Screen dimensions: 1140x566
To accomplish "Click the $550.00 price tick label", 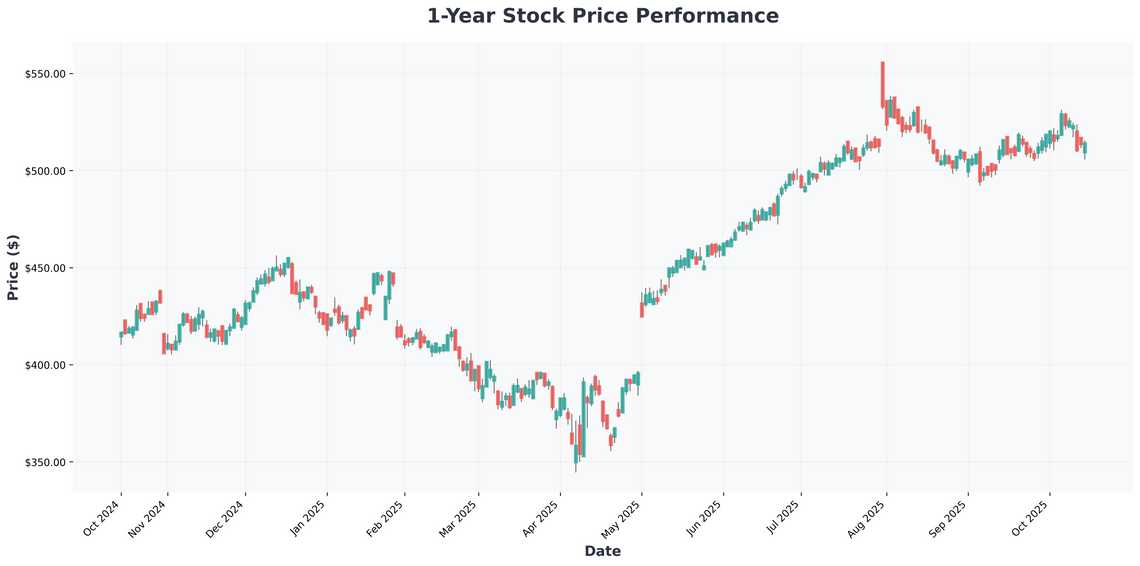I will [45, 74].
